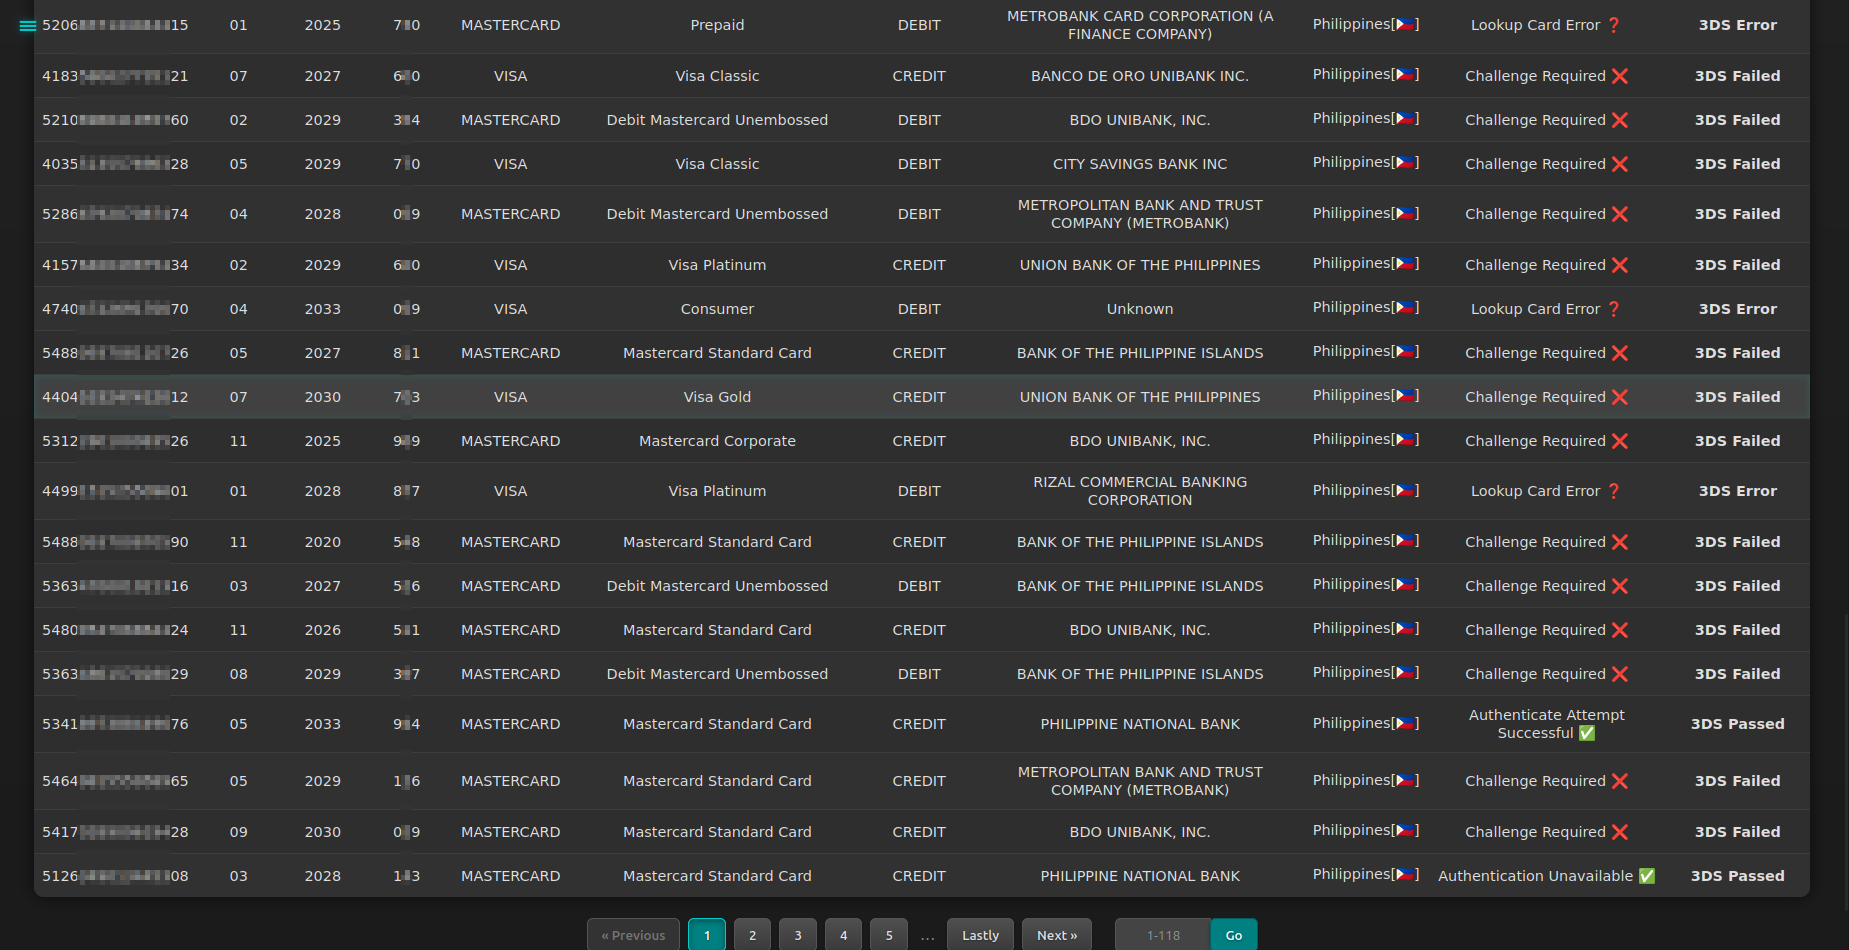Select the RIZAL COMMERCIAL BANKING CORPORATION cell
Screen dimensions: 1849x950
[x=1140, y=491]
